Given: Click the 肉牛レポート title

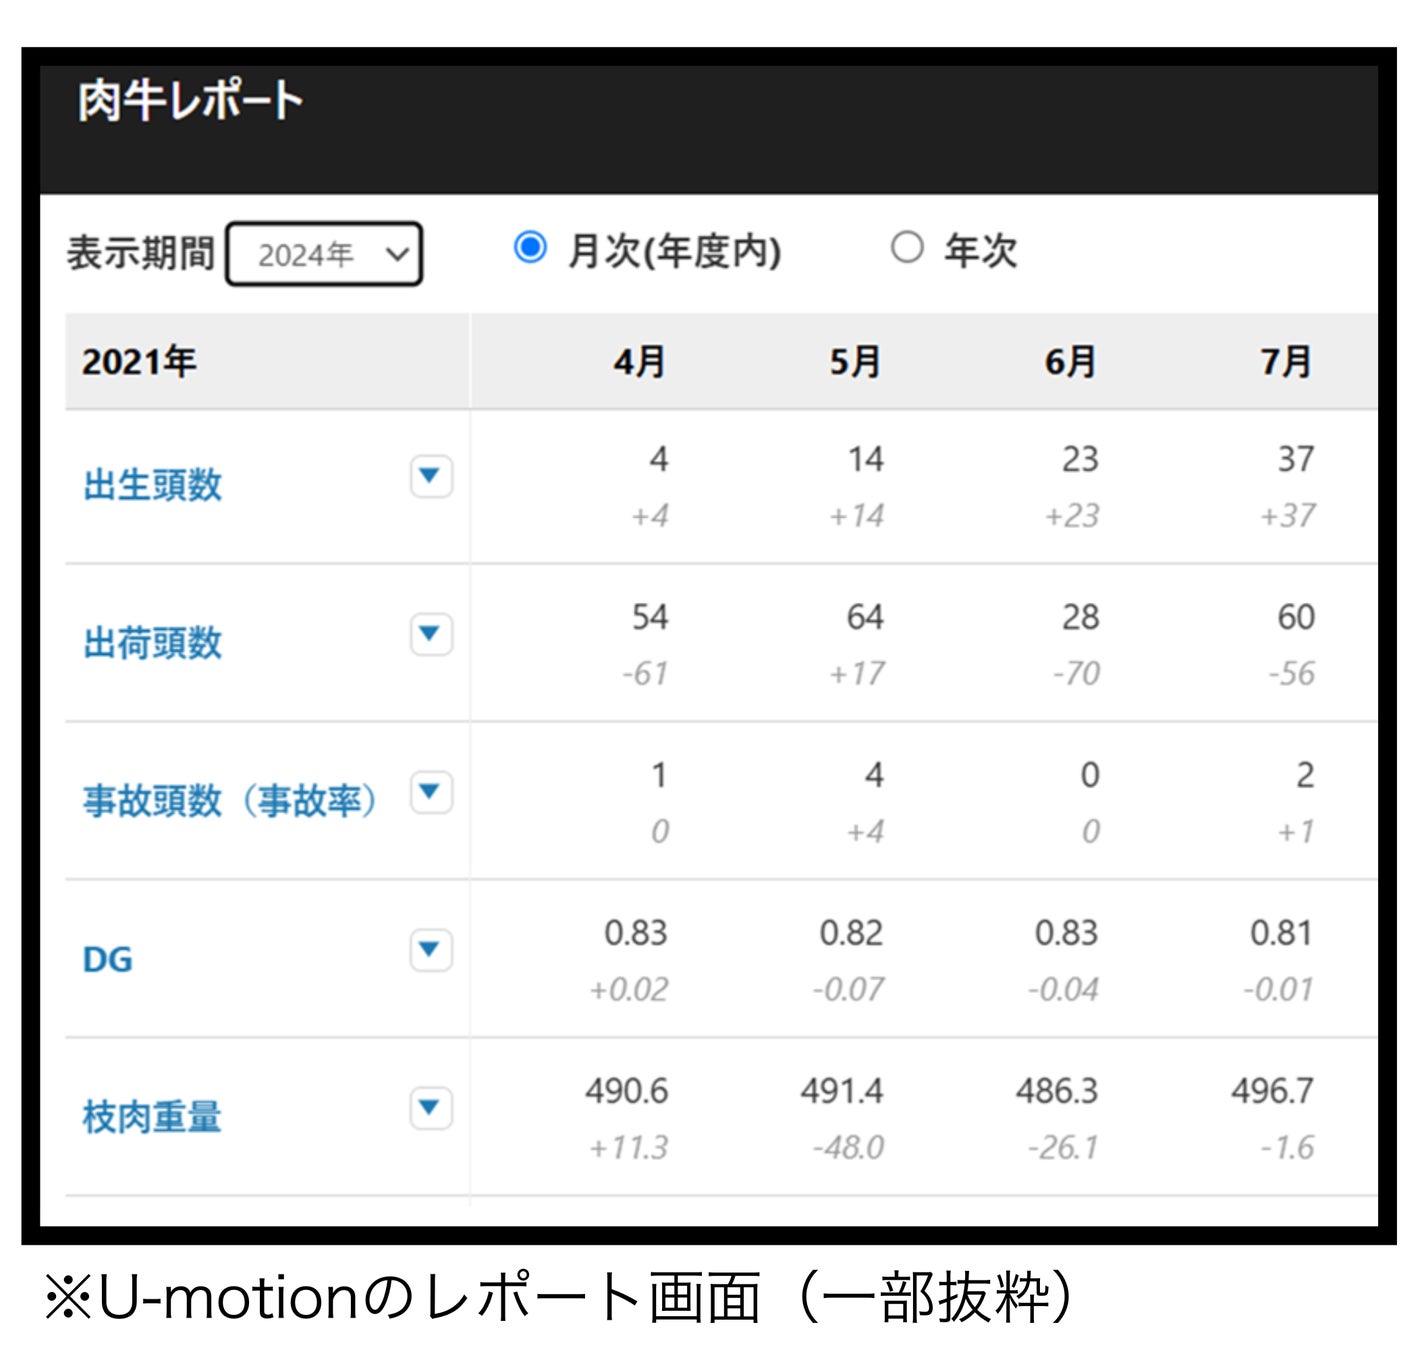Looking at the screenshot, I should [190, 101].
